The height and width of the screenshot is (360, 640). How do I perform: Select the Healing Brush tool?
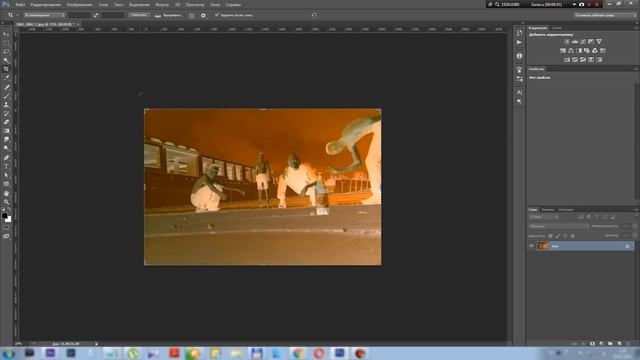pyautogui.click(x=6, y=87)
